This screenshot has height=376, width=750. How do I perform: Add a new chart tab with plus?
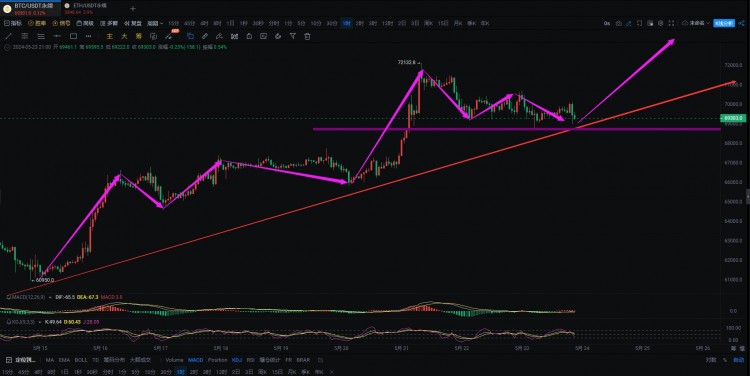point(132,8)
